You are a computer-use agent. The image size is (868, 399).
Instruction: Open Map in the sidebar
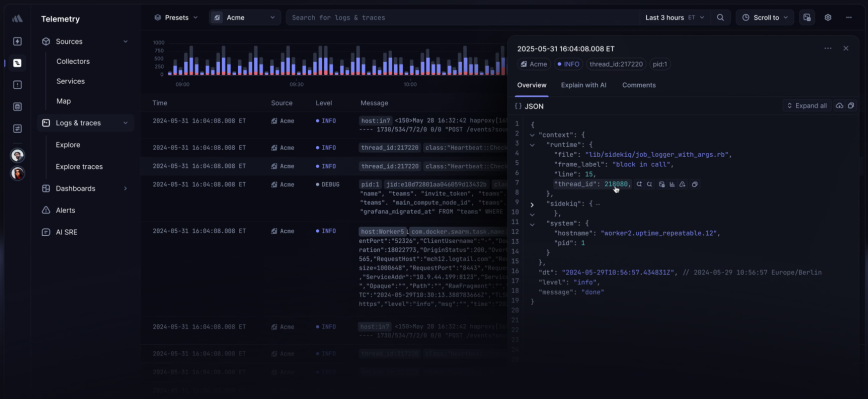pos(63,101)
